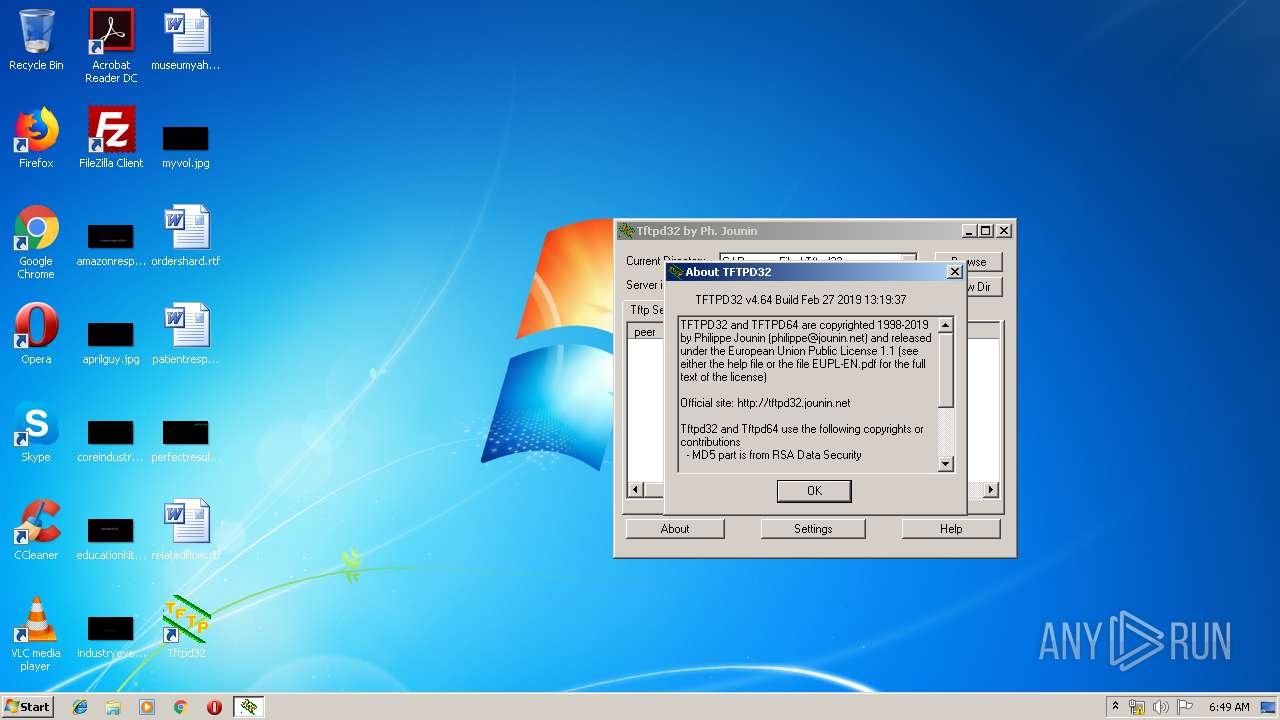Open the Action Center flag icon
This screenshot has width=1280, height=720.
1185,707
